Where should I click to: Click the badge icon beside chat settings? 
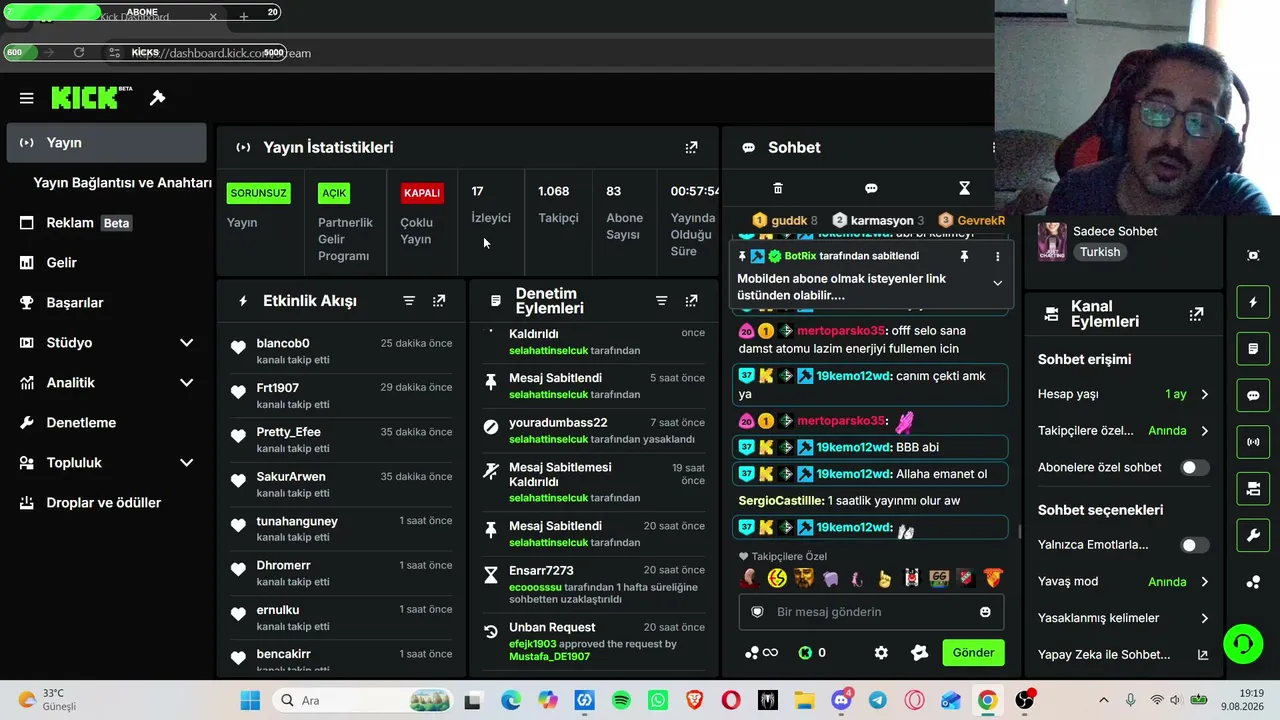[919, 653]
